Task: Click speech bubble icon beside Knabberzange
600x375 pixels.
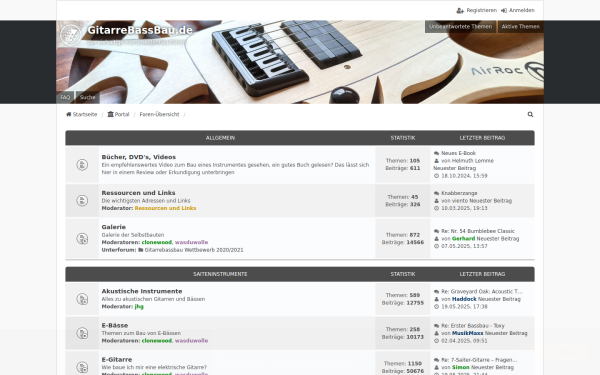Action: pyautogui.click(x=437, y=193)
